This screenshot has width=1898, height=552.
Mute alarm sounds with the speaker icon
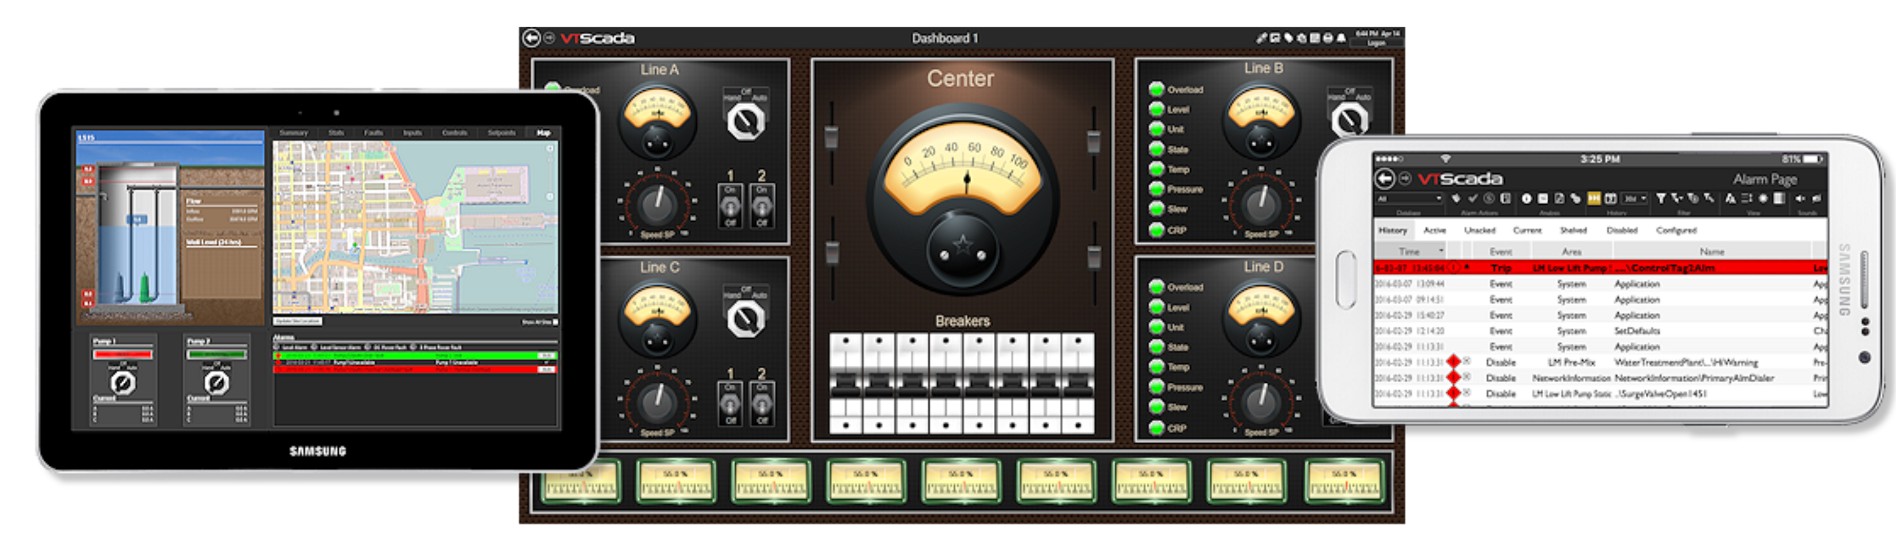coord(1800,199)
